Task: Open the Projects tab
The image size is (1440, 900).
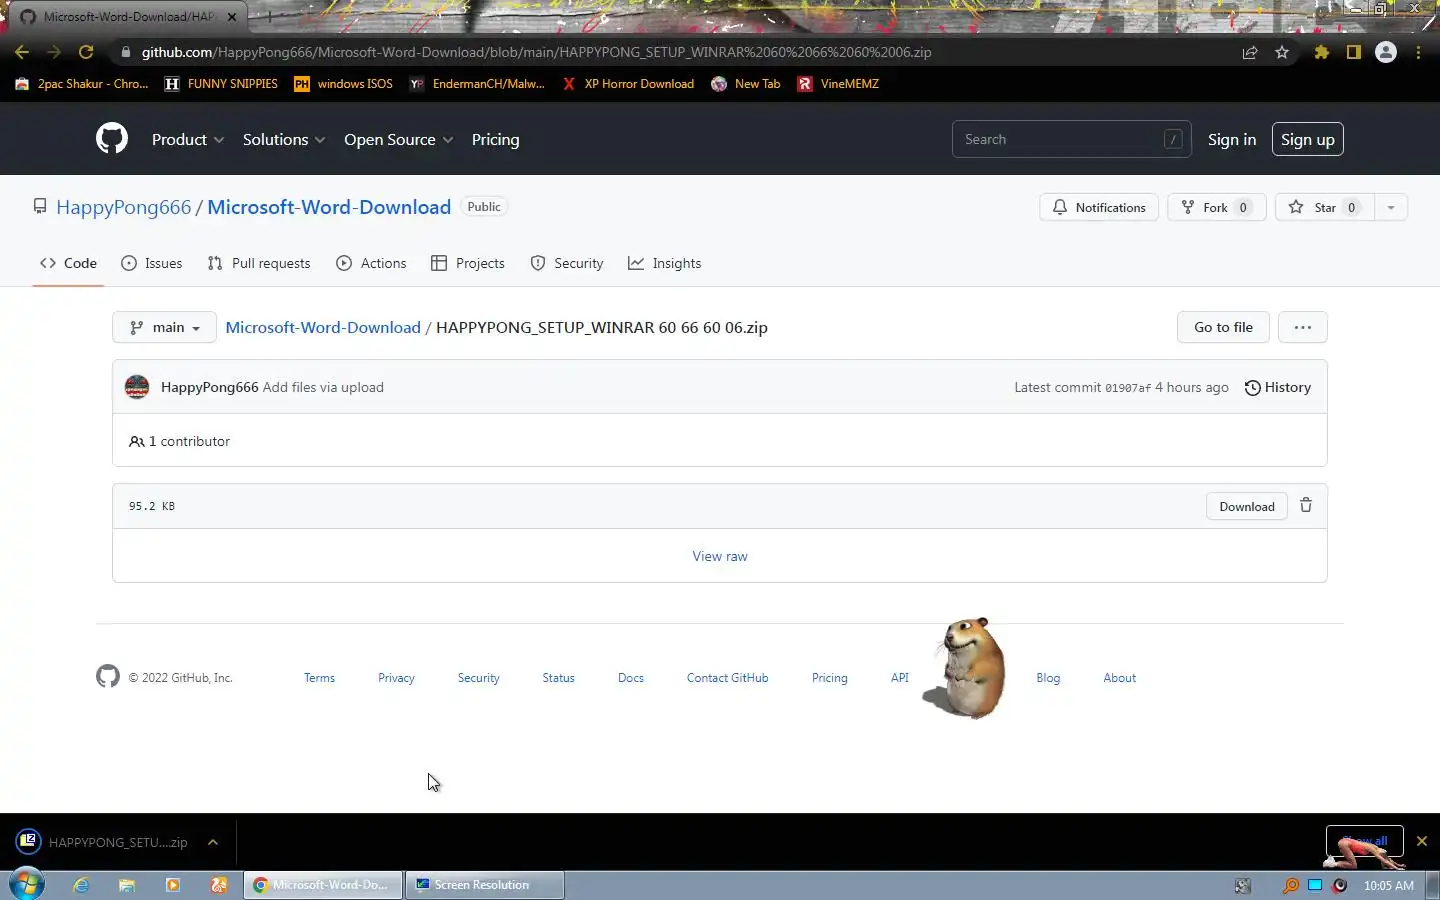Action: pyautogui.click(x=468, y=263)
